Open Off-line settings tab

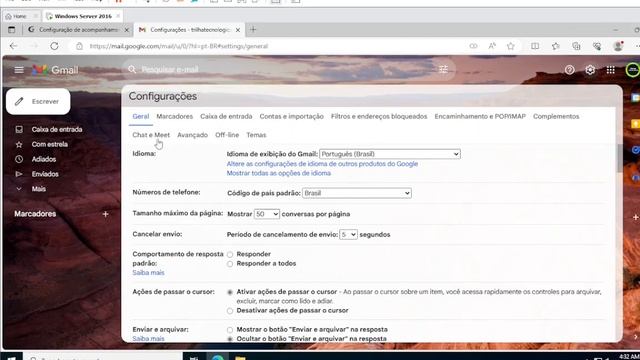pos(227,135)
